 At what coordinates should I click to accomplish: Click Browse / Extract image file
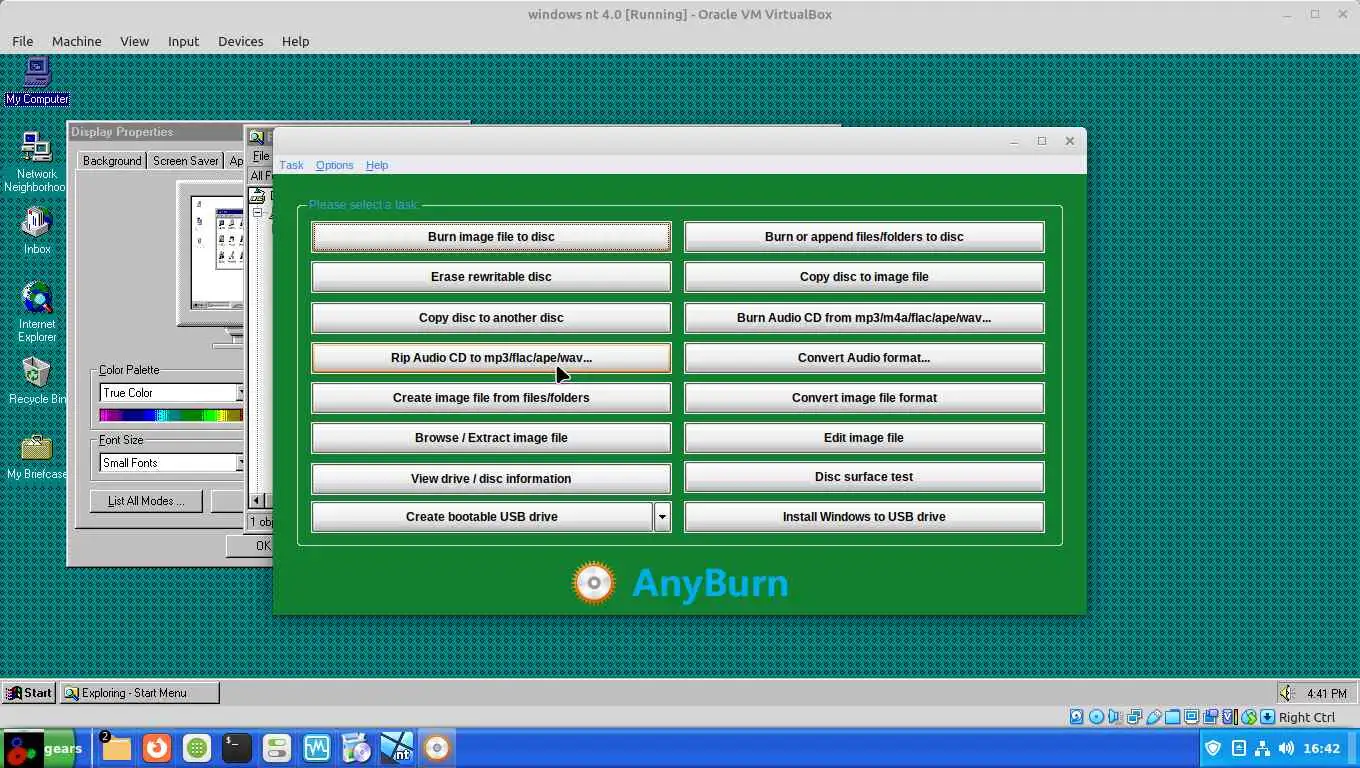pos(491,438)
